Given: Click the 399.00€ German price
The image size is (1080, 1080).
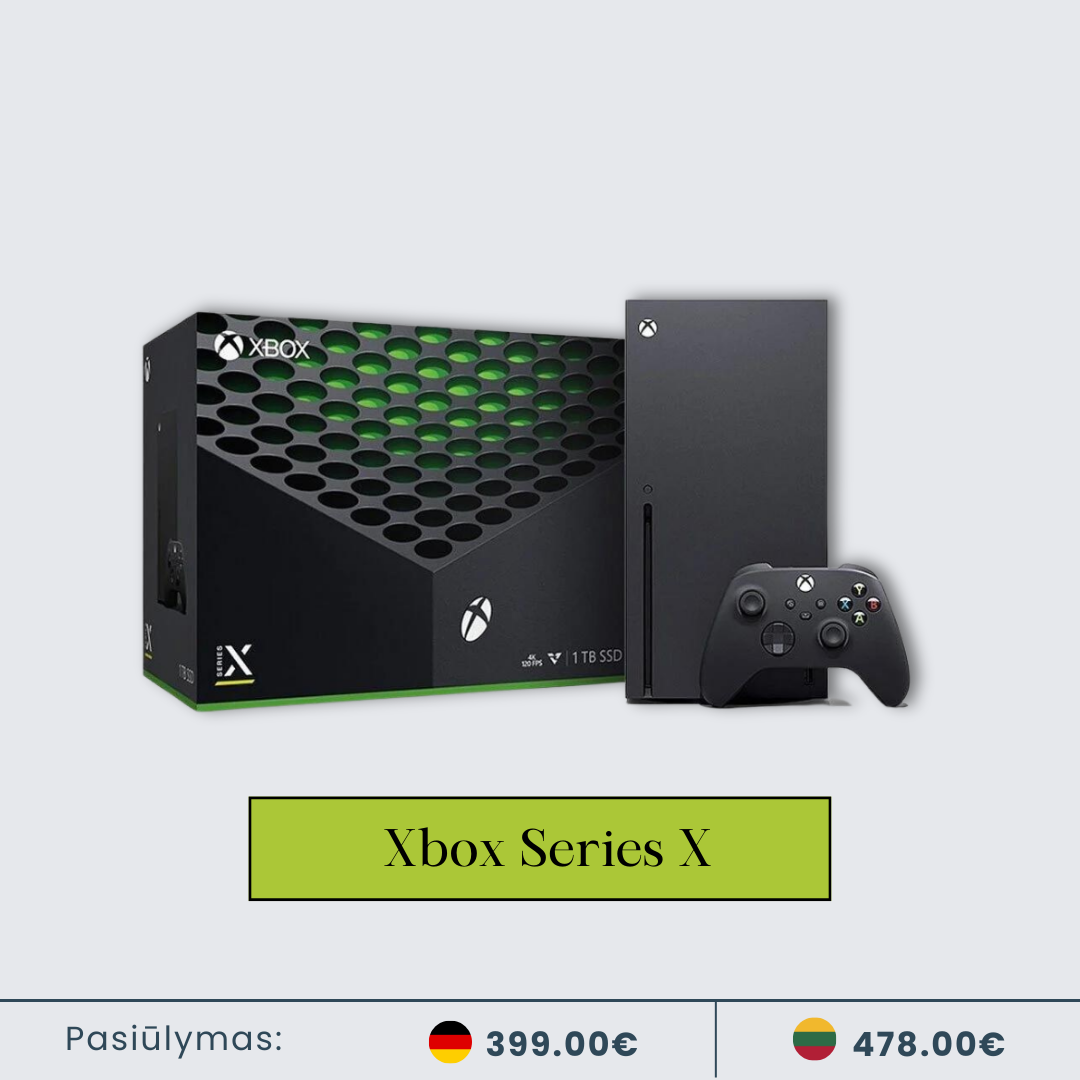Looking at the screenshot, I should [562, 1043].
